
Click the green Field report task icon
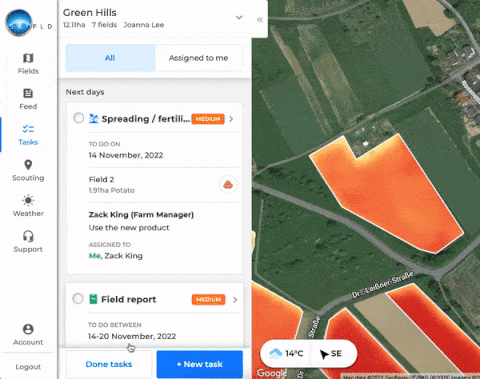pyautogui.click(x=94, y=299)
